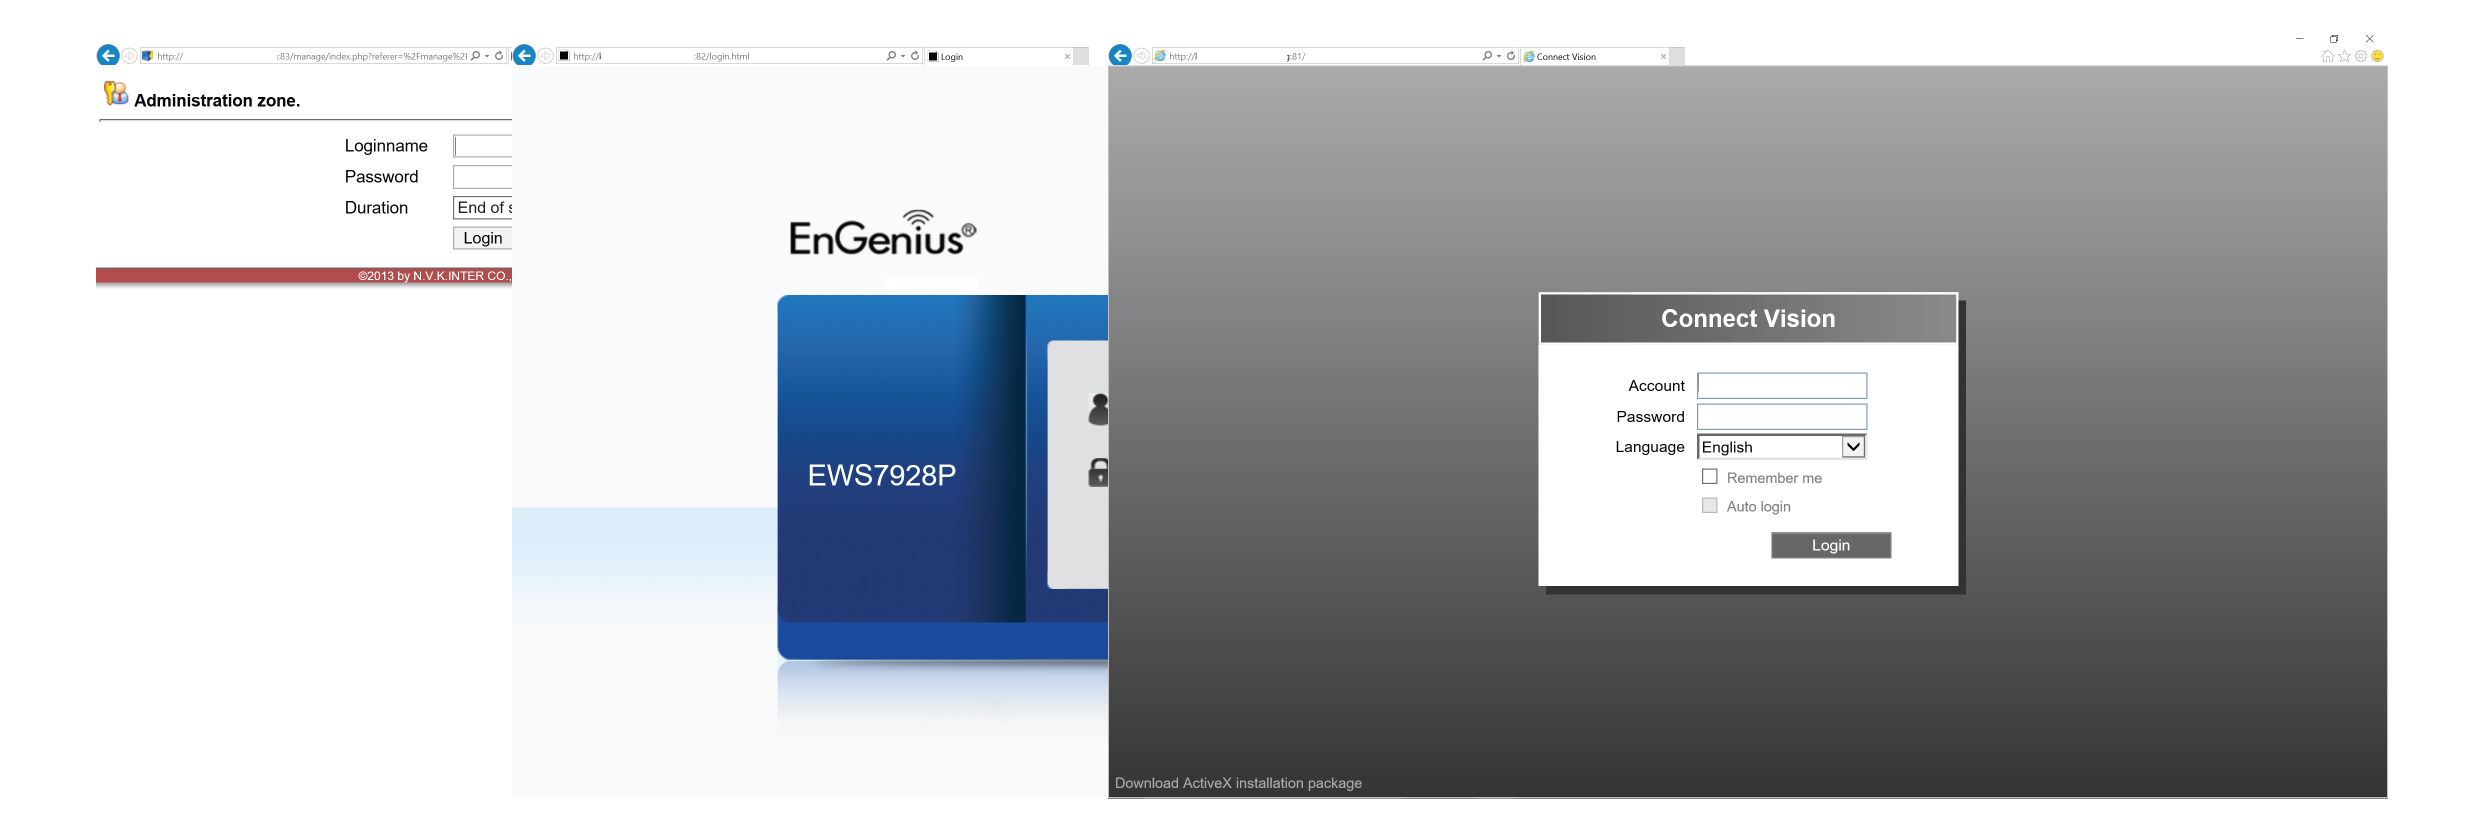Click the EnGenius padlock icon
This screenshot has width=2480, height=834.
(x=1098, y=472)
